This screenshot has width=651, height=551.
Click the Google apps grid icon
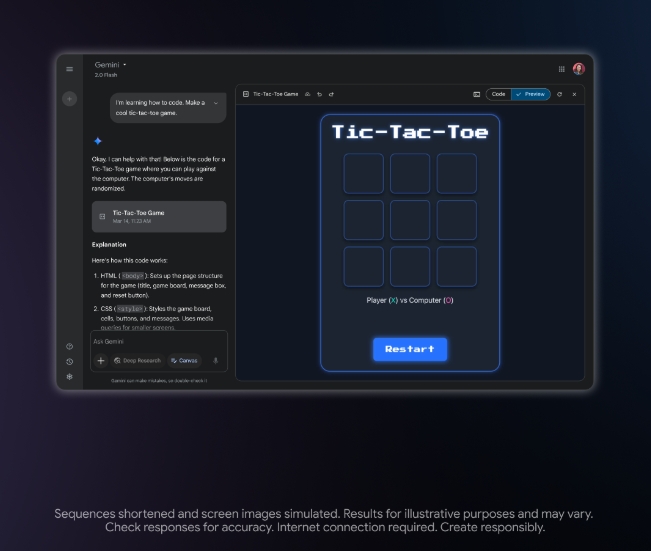[x=561, y=69]
